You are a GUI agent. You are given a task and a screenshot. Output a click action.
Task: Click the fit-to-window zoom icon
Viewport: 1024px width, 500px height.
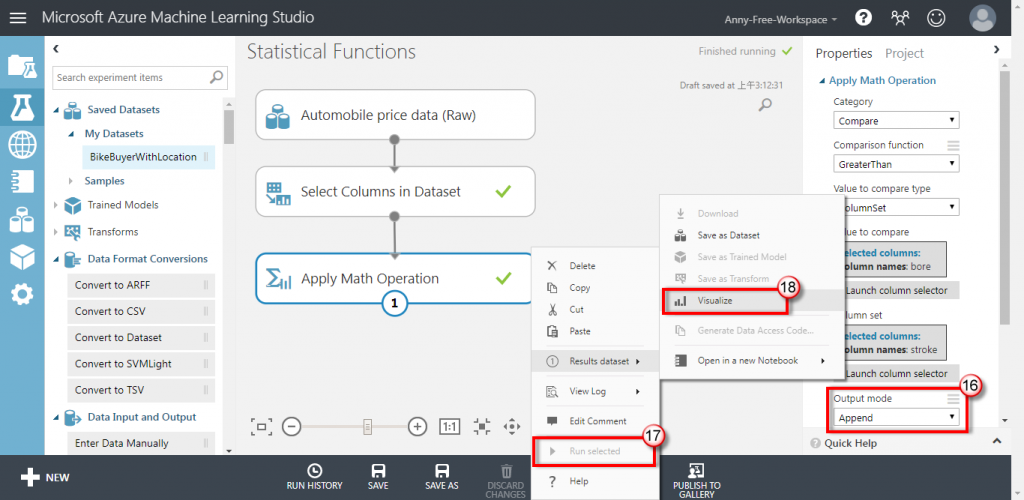click(x=261, y=427)
